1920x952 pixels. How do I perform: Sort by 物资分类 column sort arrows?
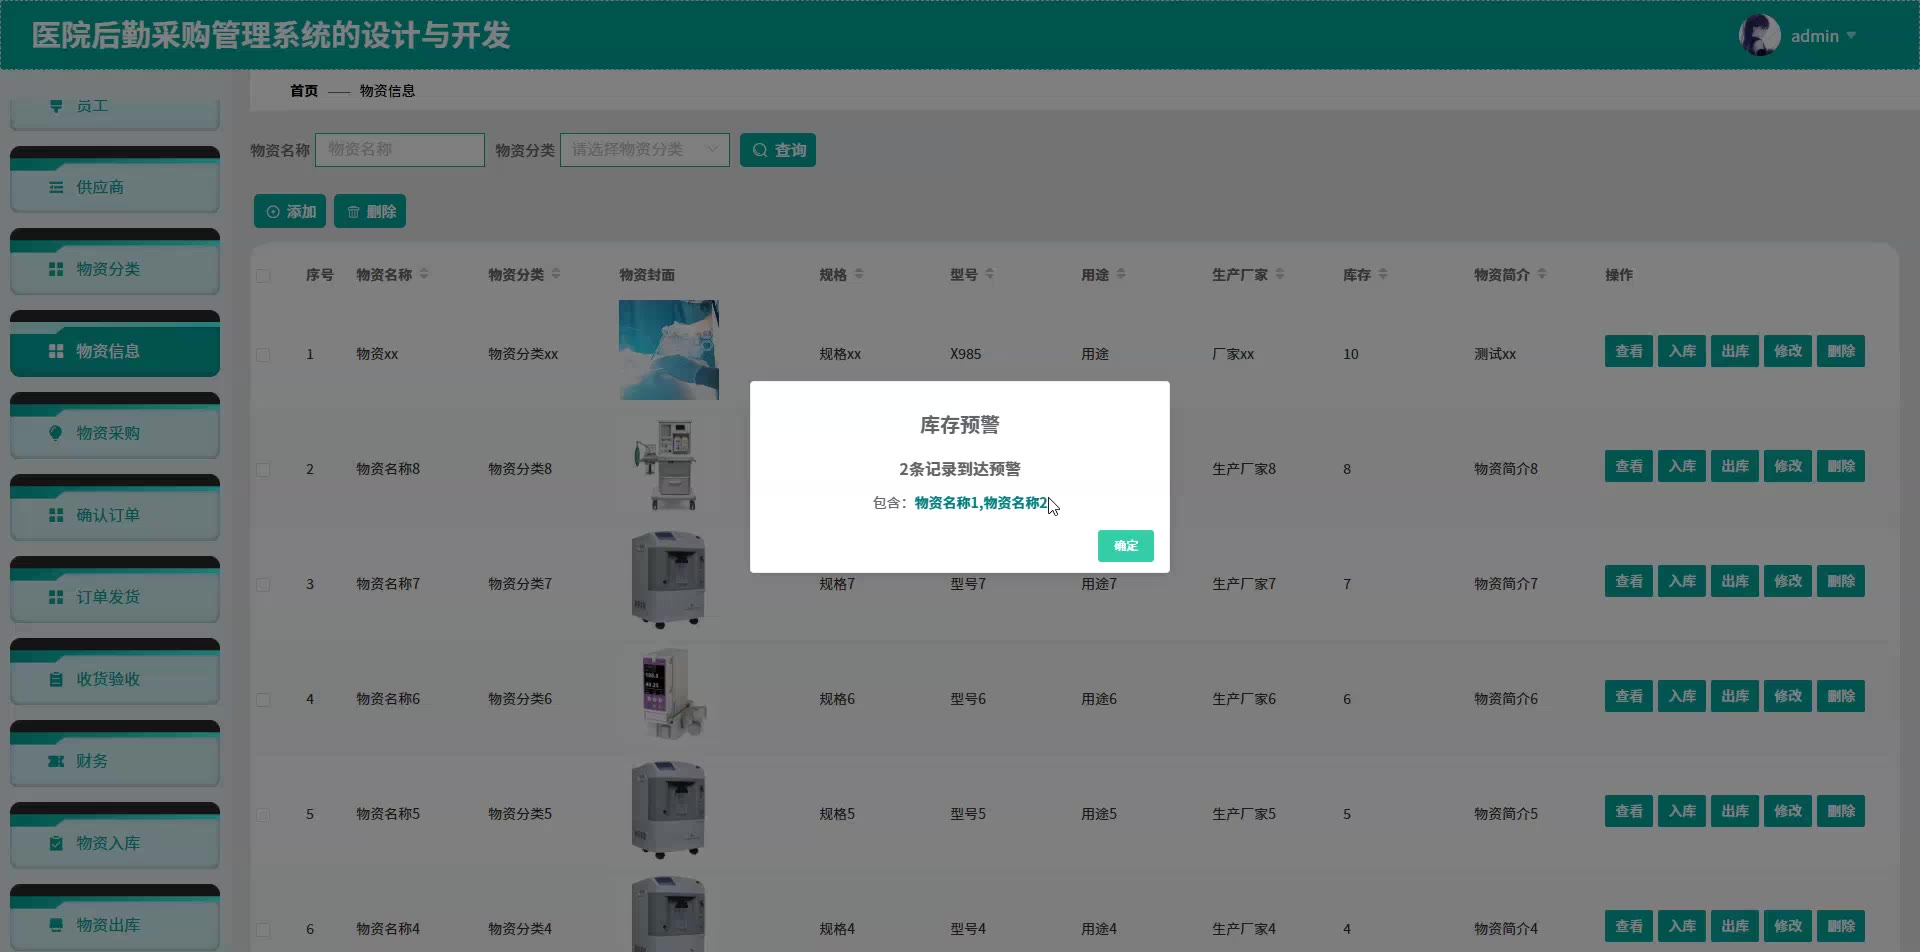pos(556,274)
